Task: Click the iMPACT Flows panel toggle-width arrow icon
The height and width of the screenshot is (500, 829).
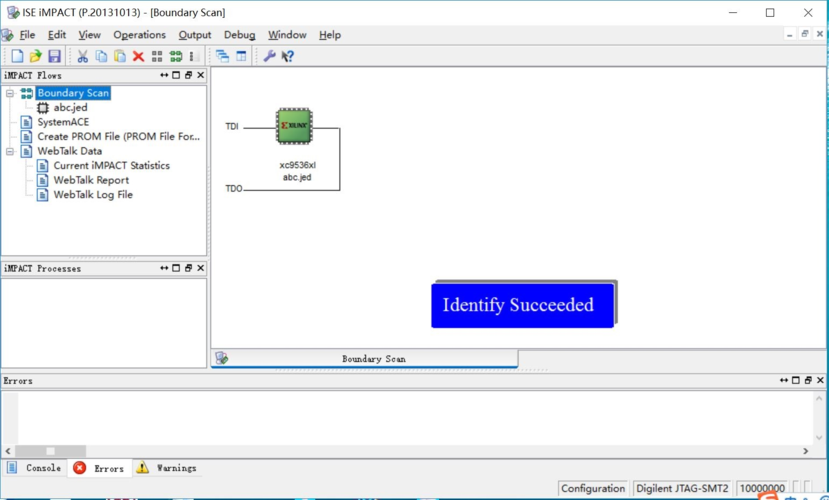Action: click(x=164, y=75)
